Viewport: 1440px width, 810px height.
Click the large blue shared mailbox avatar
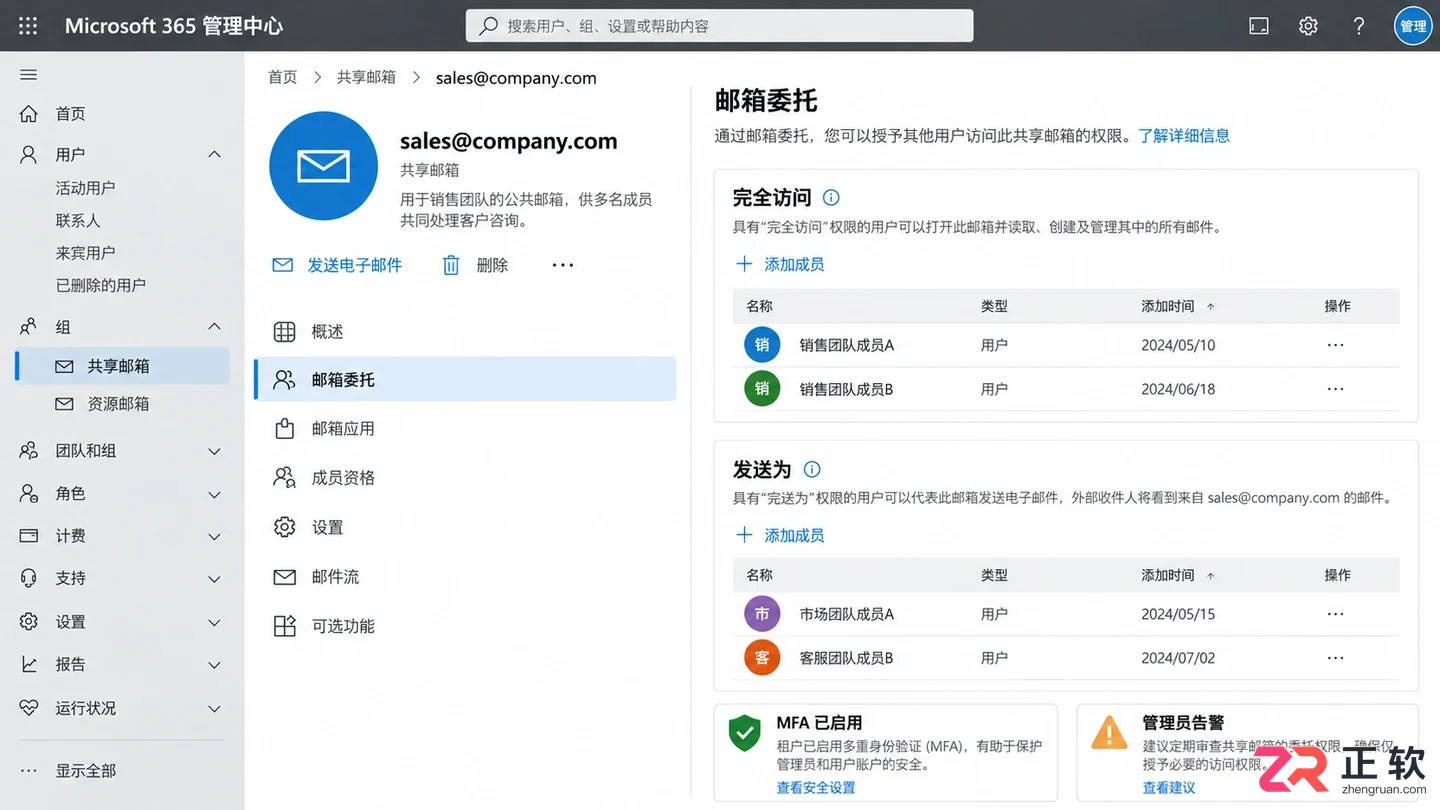pyautogui.click(x=323, y=166)
